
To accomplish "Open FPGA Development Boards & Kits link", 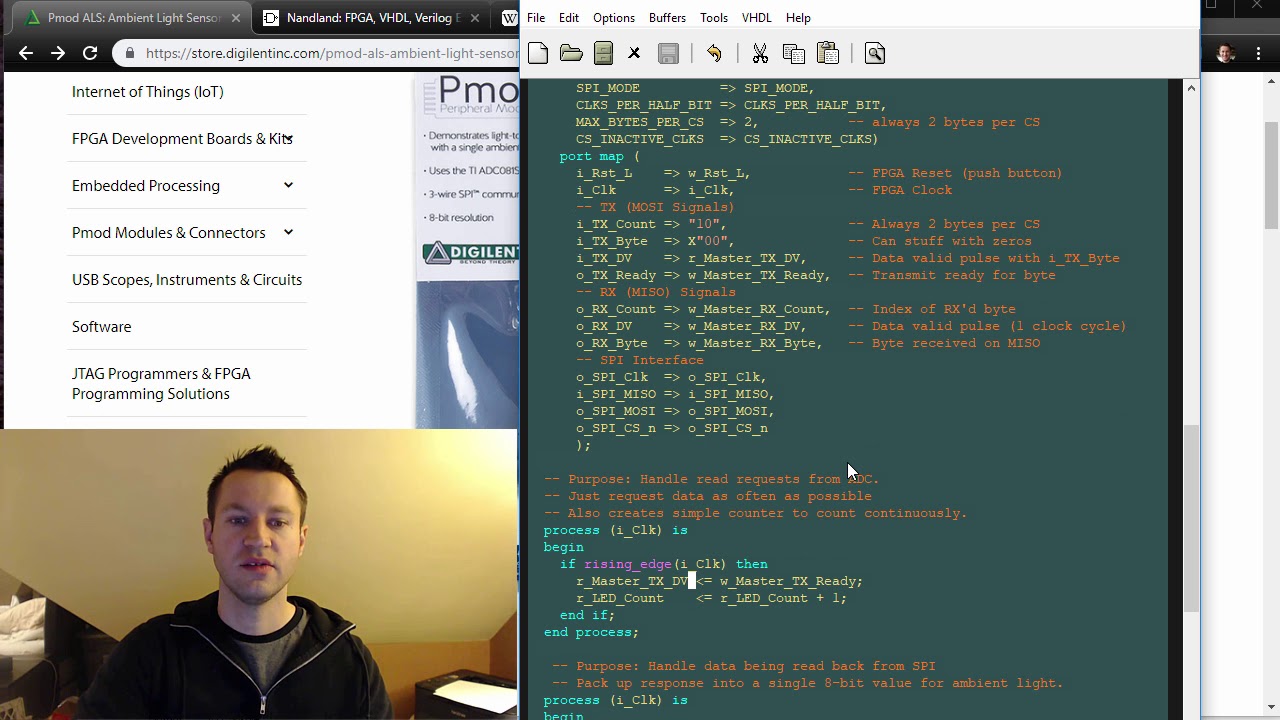I will (180, 139).
